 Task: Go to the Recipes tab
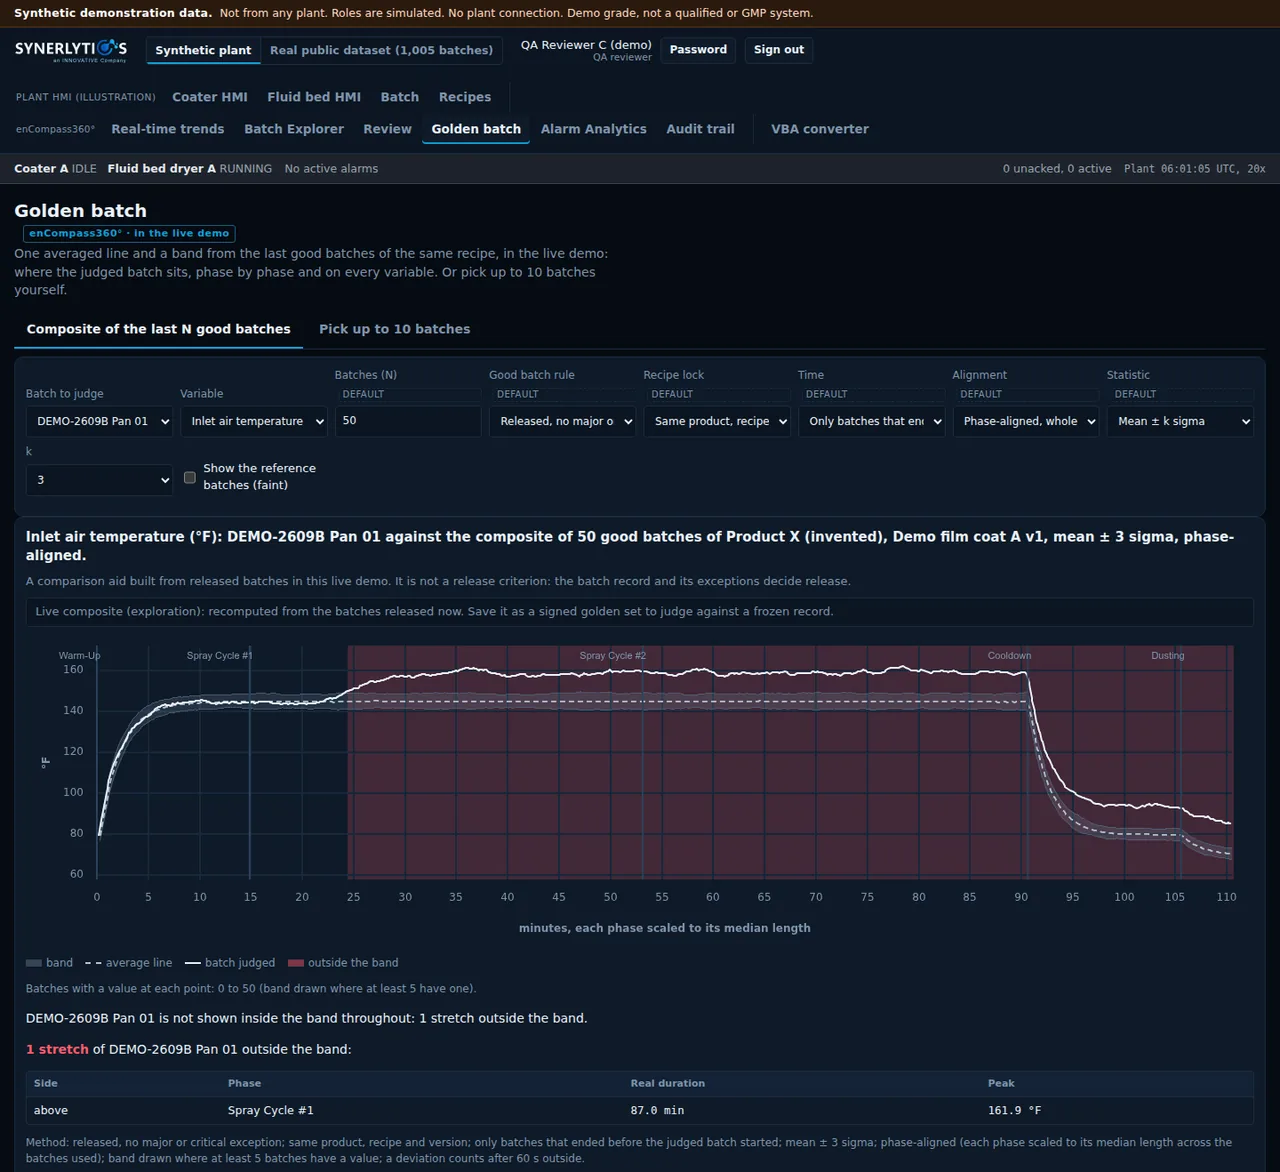[x=465, y=97]
